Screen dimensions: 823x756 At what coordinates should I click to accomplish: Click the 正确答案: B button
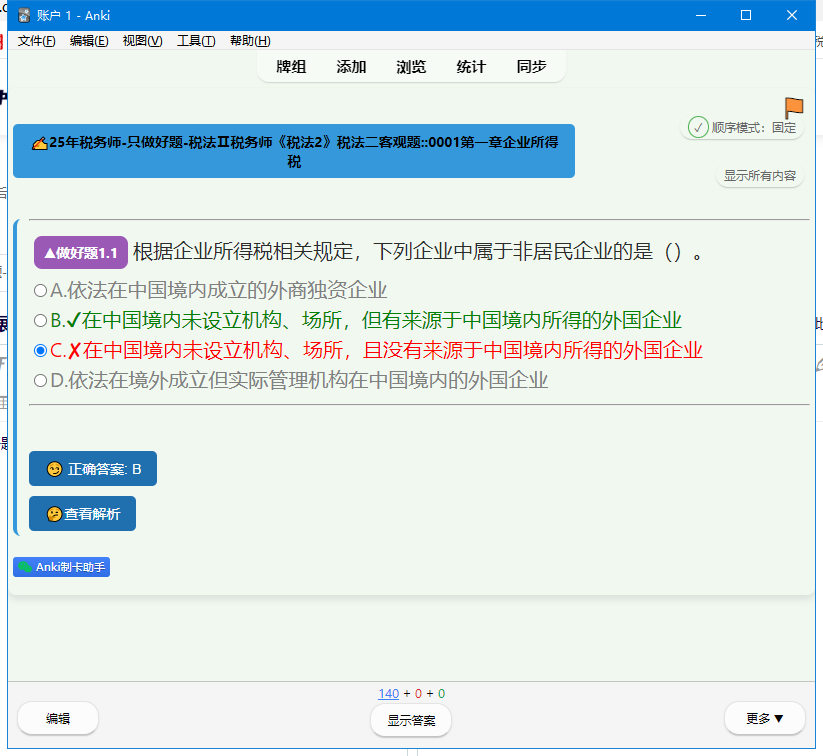93,468
